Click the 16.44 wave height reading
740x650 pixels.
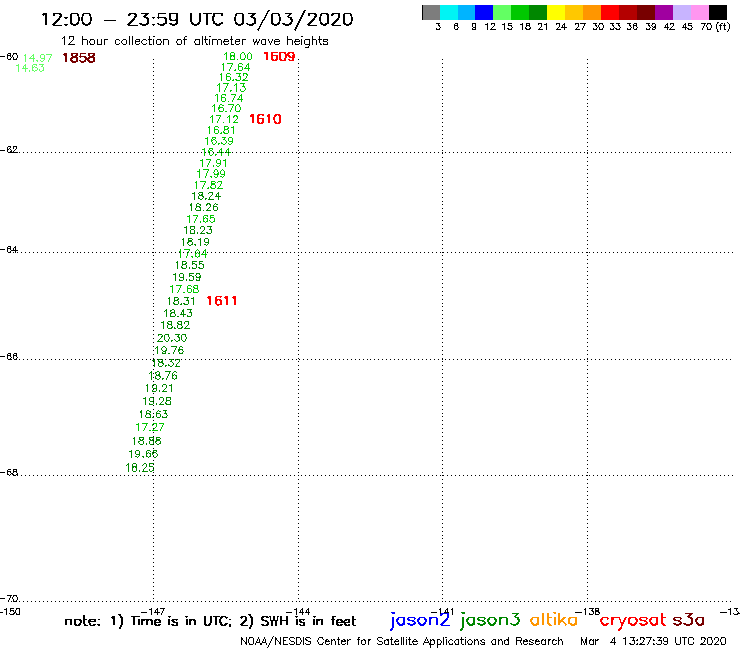click(216, 152)
